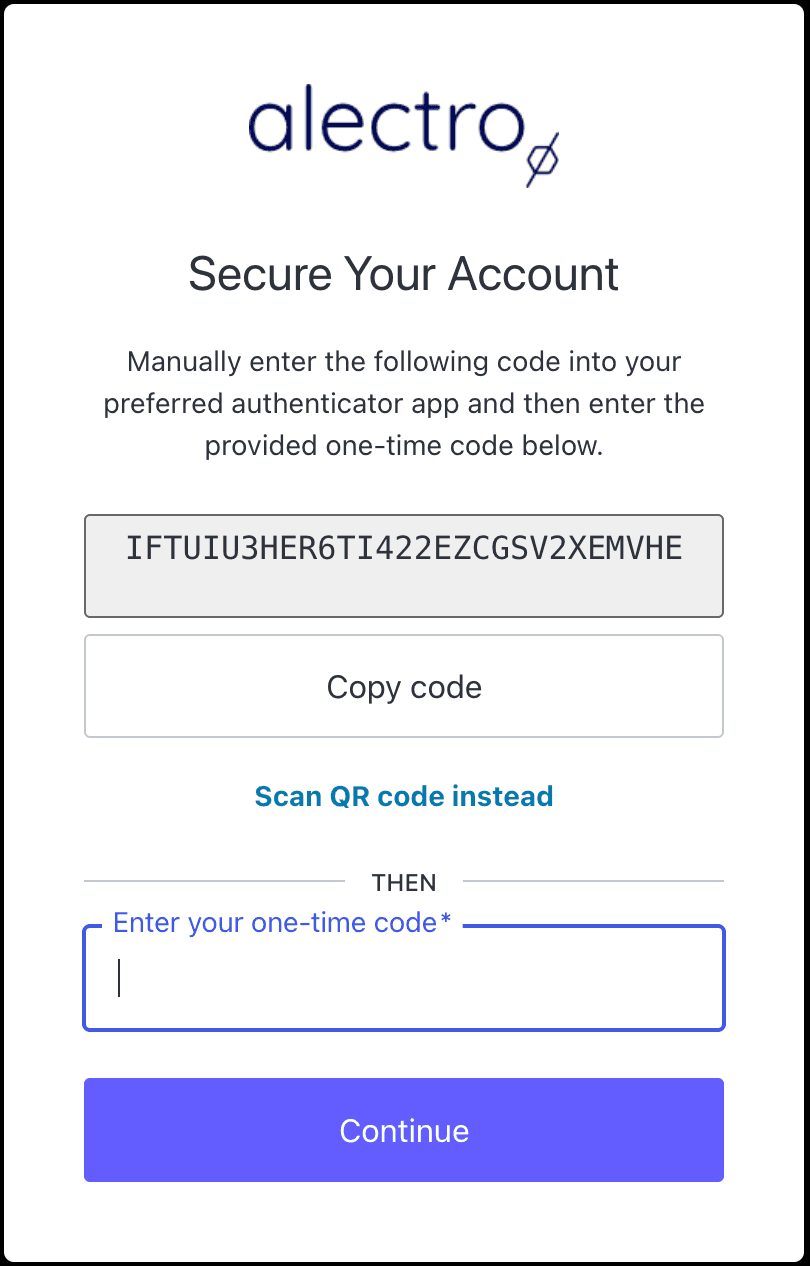Focus the one-time code input field
Image resolution: width=810 pixels, height=1266 pixels.
(404, 979)
